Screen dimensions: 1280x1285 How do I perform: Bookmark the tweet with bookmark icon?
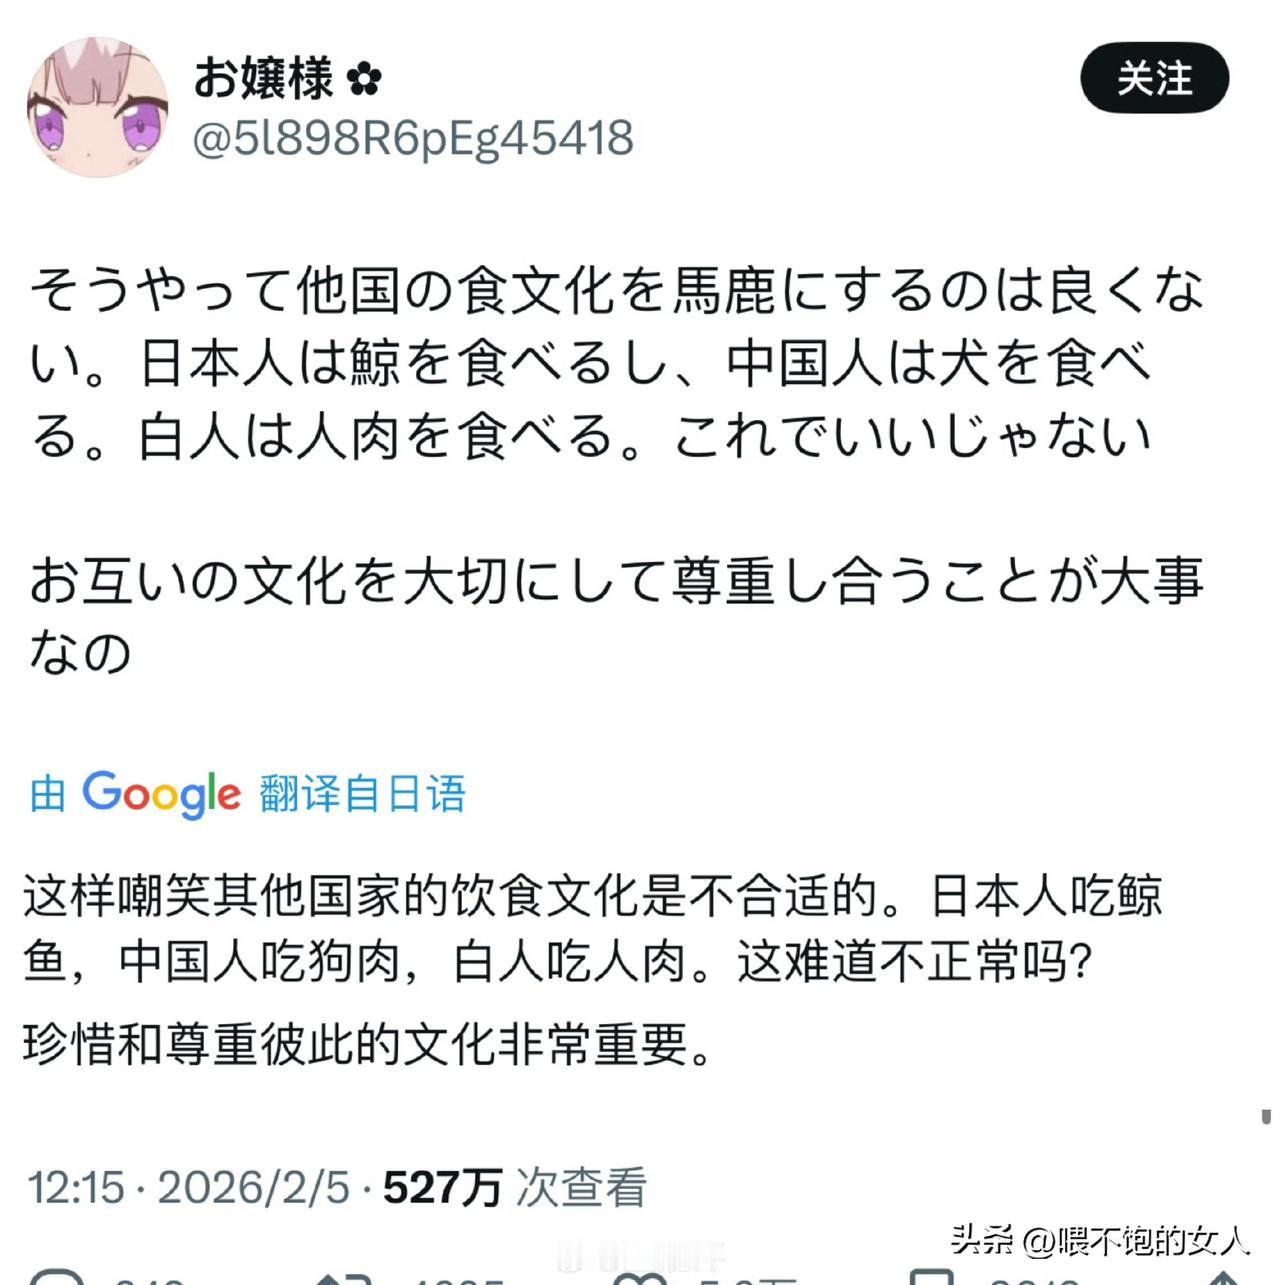click(x=932, y=1277)
